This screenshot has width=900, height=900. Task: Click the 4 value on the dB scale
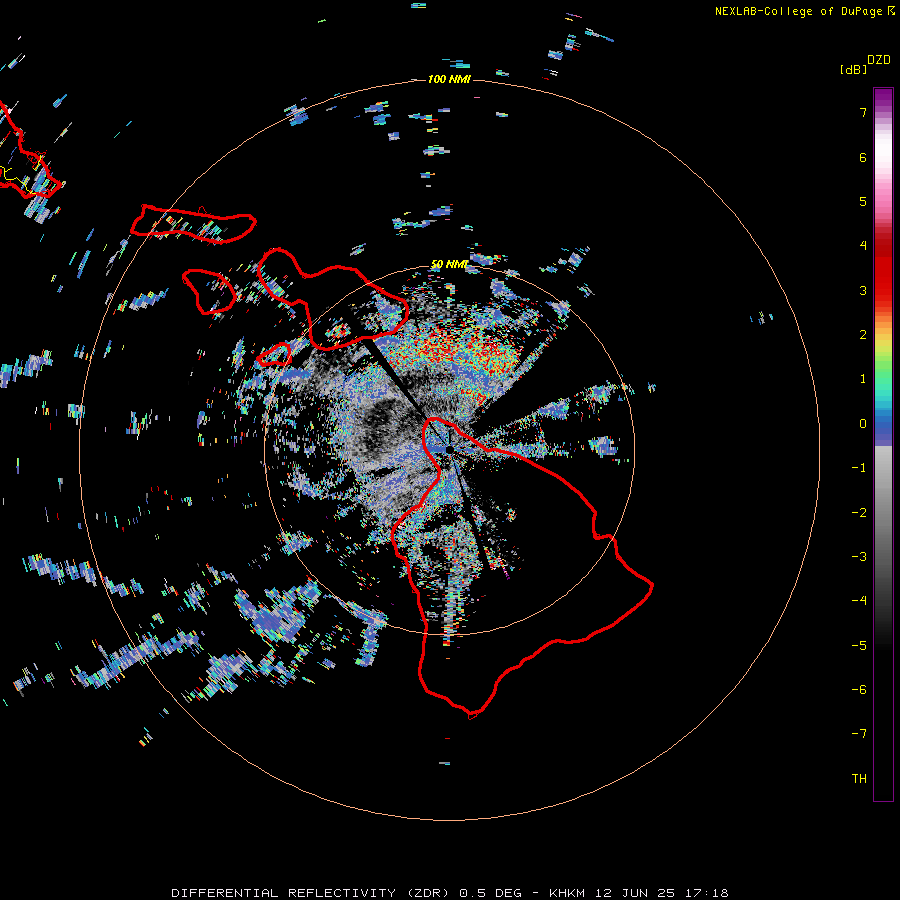pyautogui.click(x=863, y=246)
